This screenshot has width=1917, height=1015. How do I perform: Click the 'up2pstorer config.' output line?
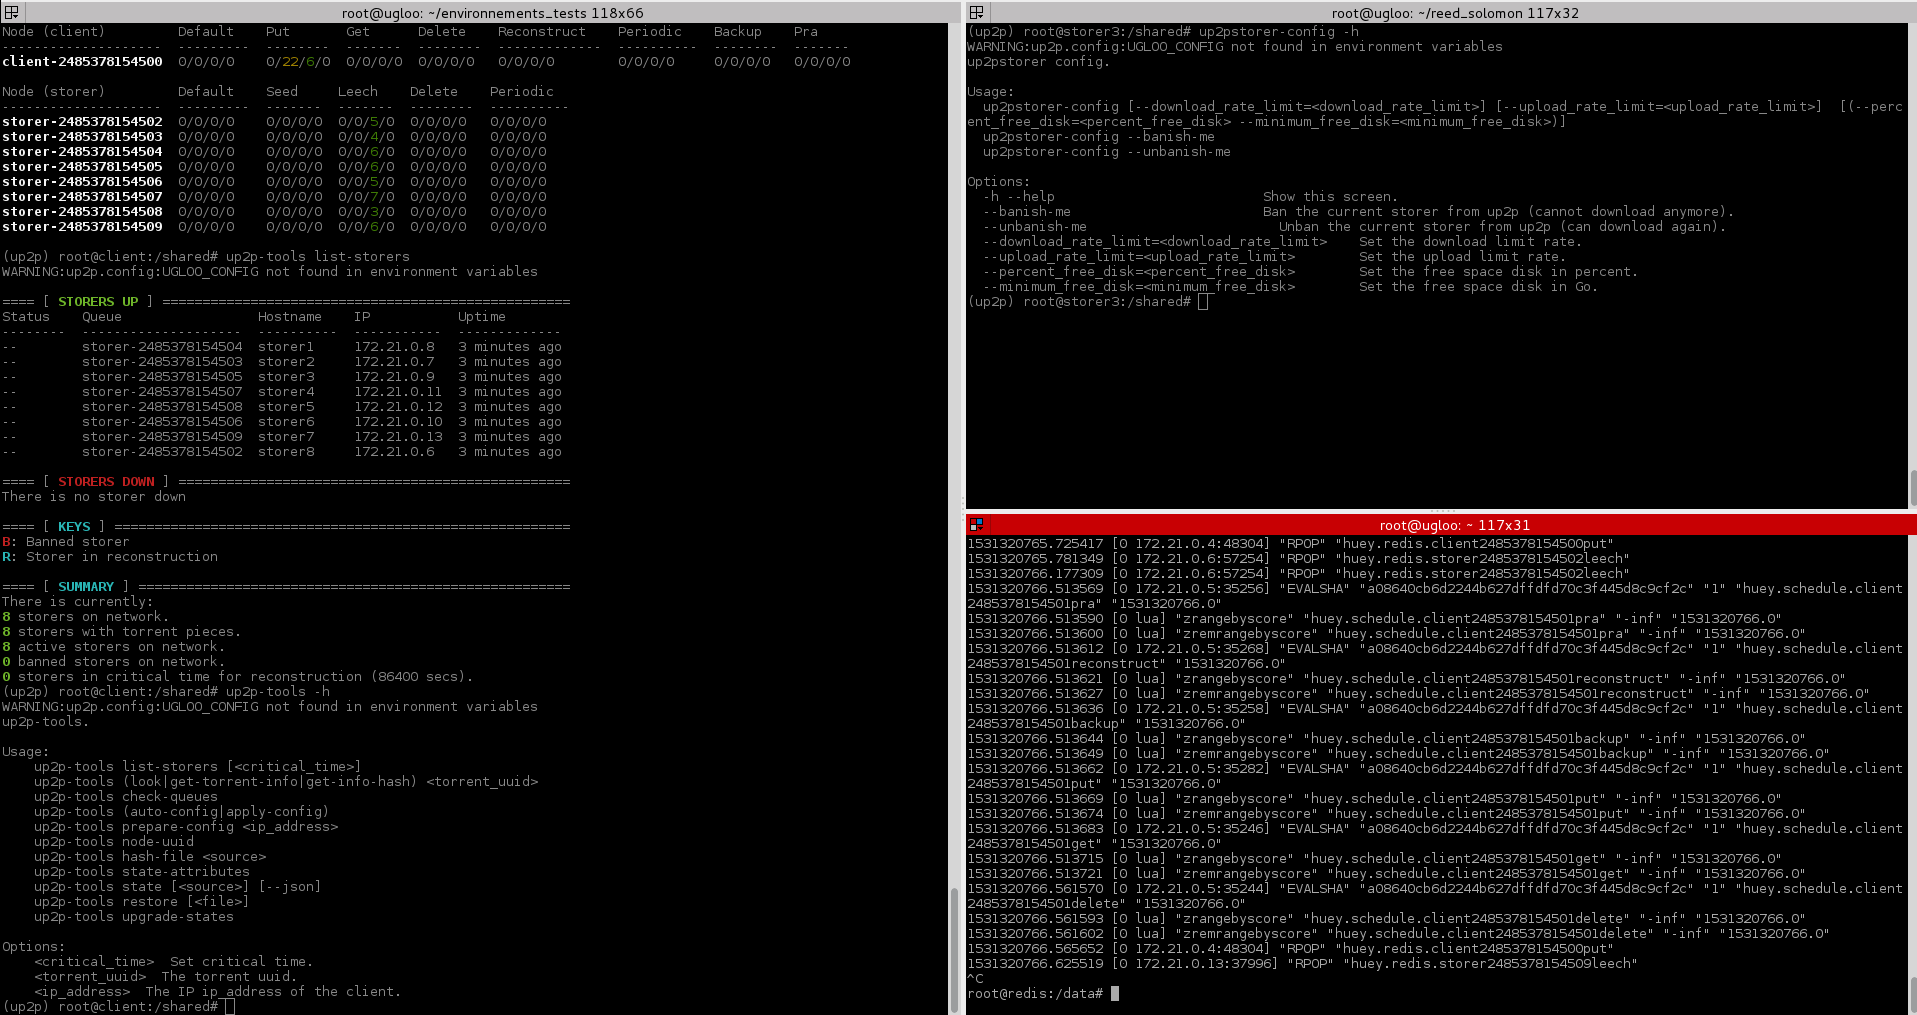point(1039,62)
